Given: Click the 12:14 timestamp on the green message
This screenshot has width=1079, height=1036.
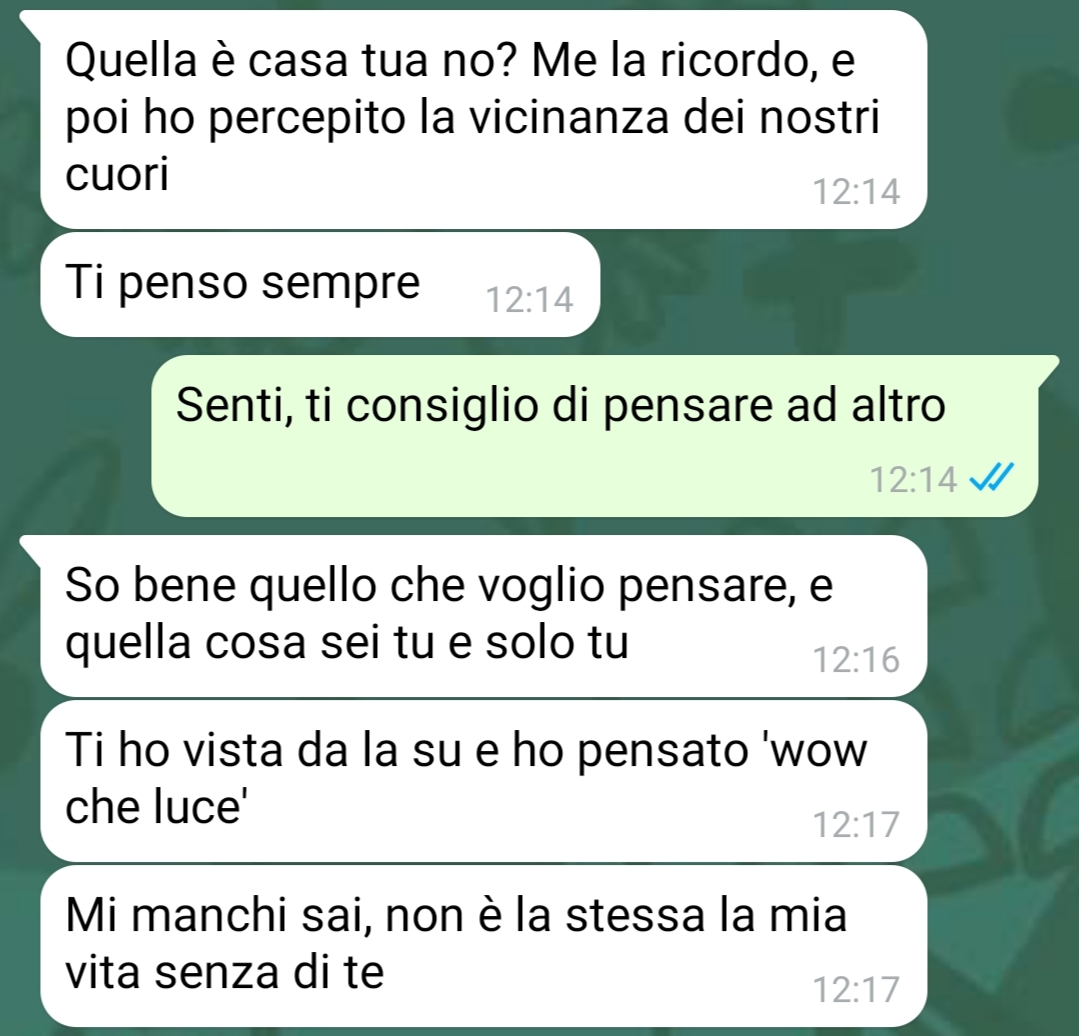Looking at the screenshot, I should coord(913,479).
